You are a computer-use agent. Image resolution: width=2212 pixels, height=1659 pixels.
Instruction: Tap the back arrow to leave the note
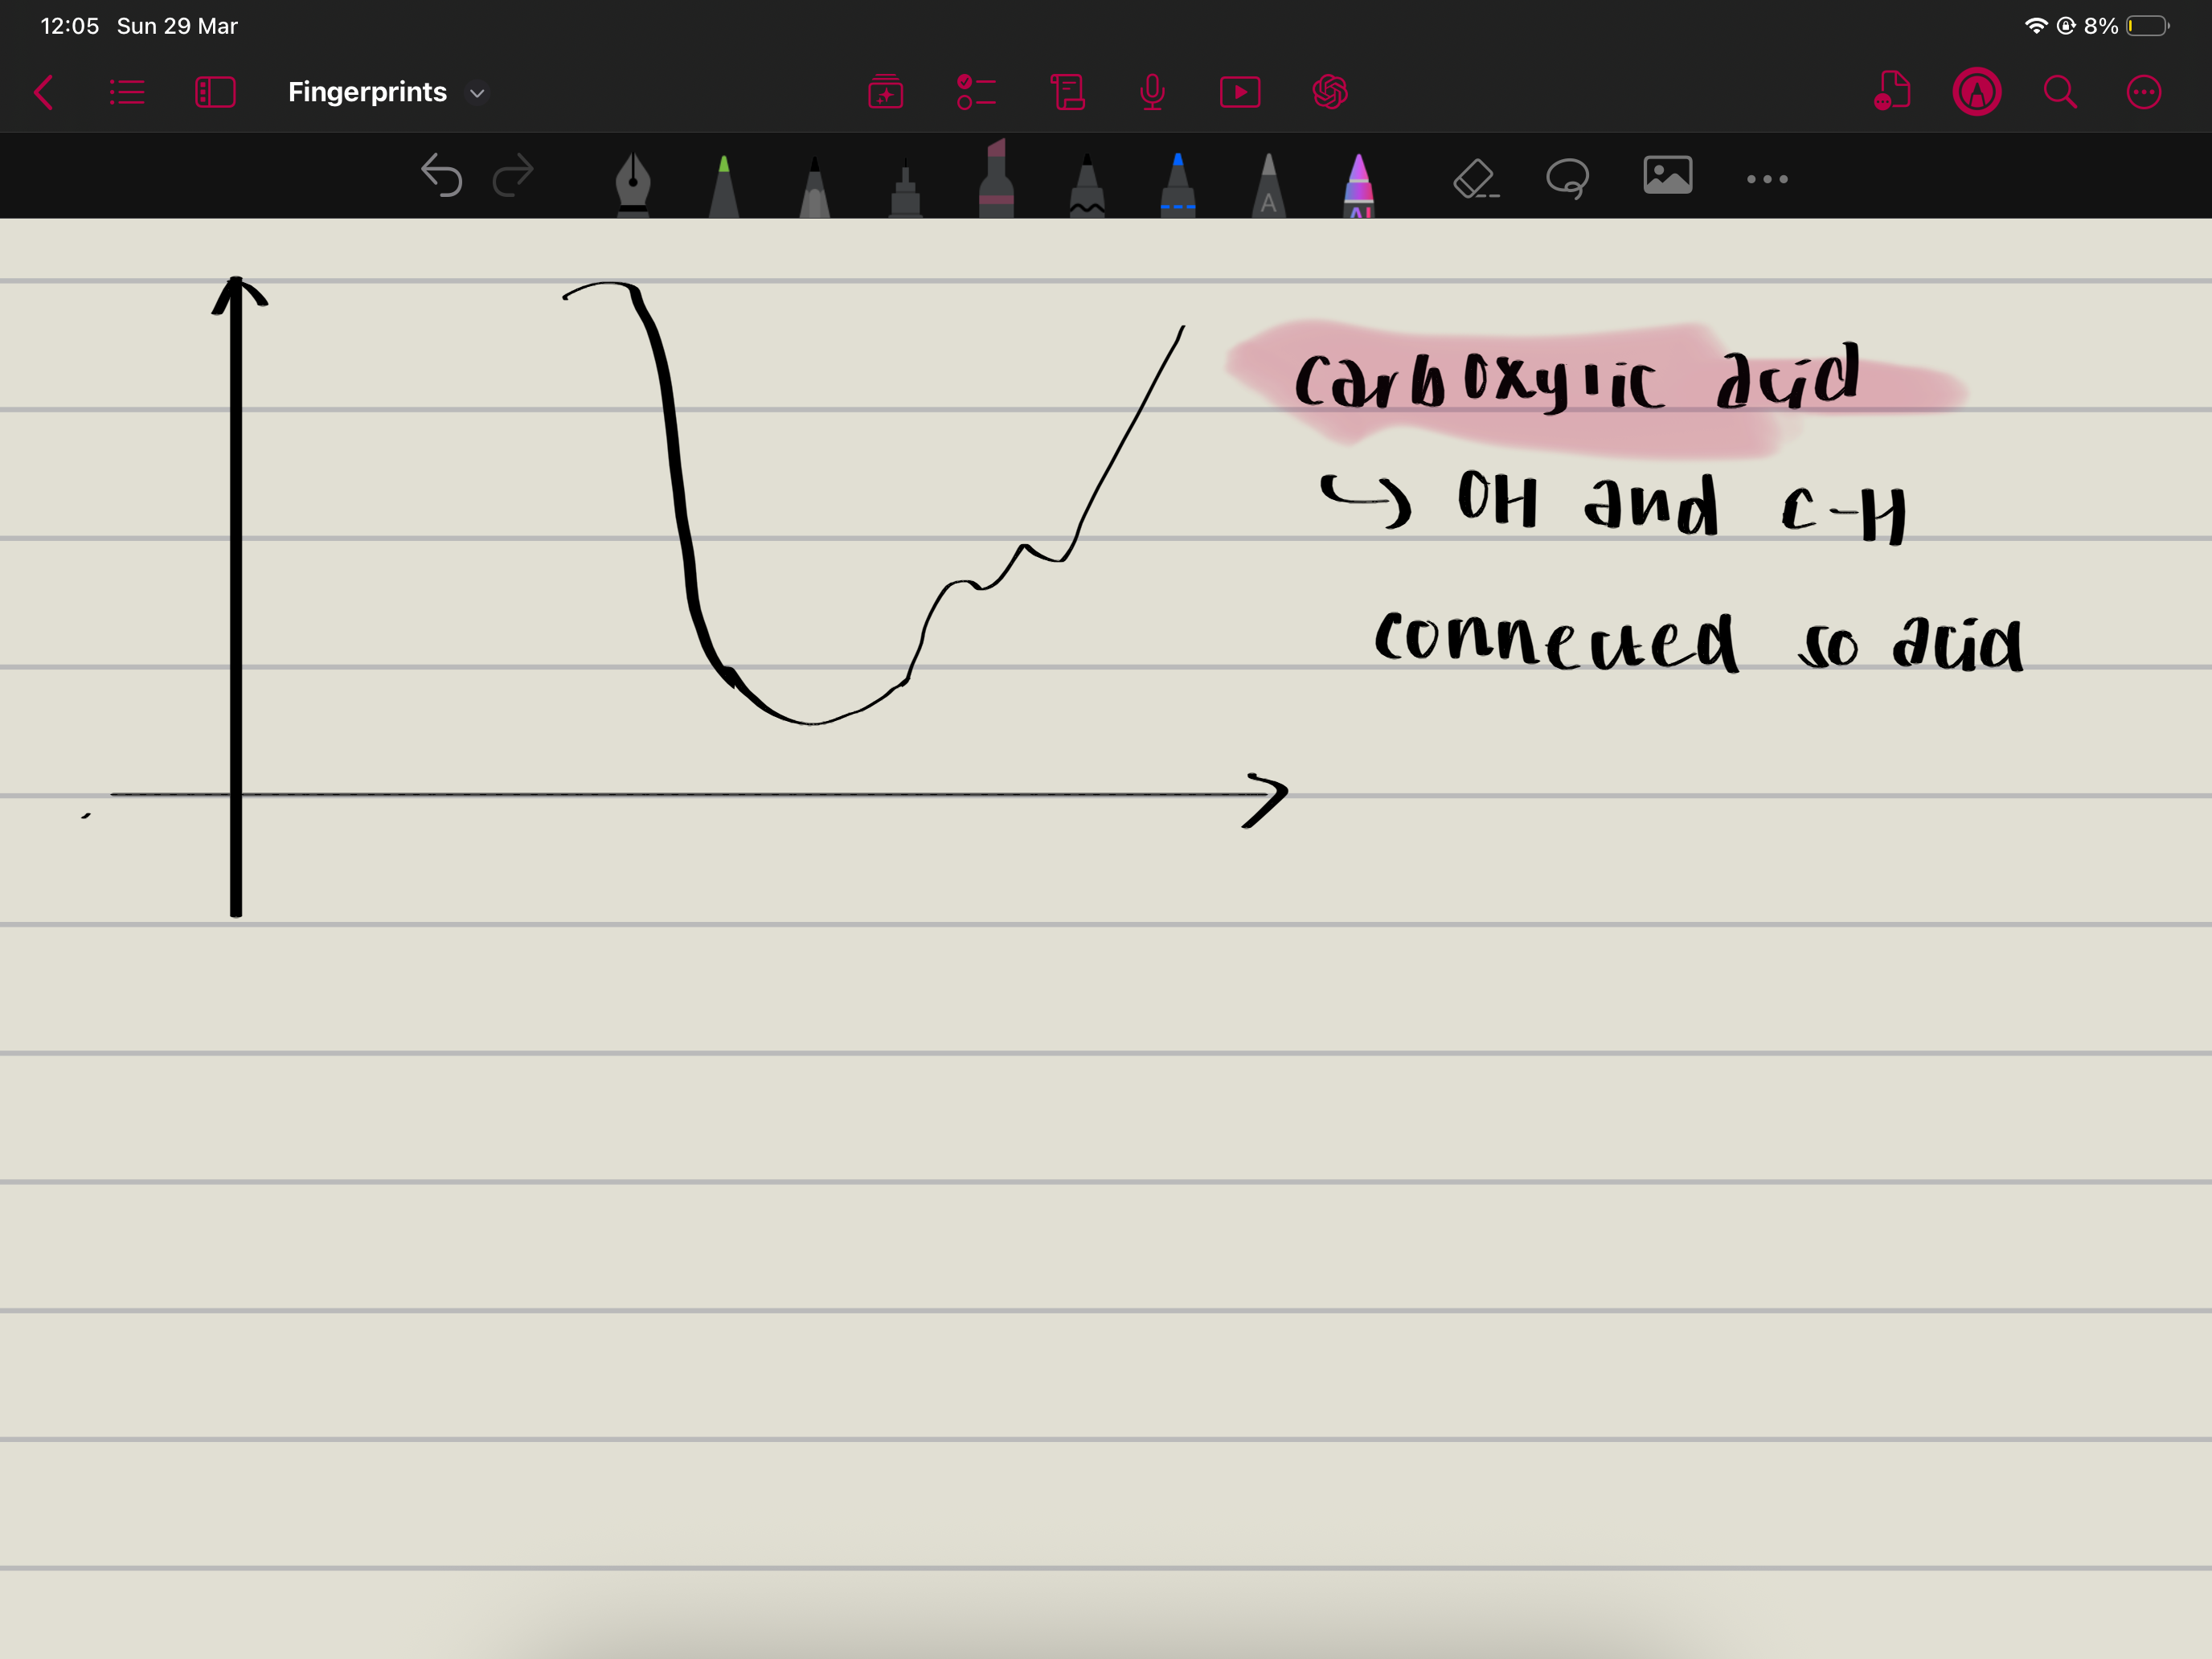coord(44,93)
